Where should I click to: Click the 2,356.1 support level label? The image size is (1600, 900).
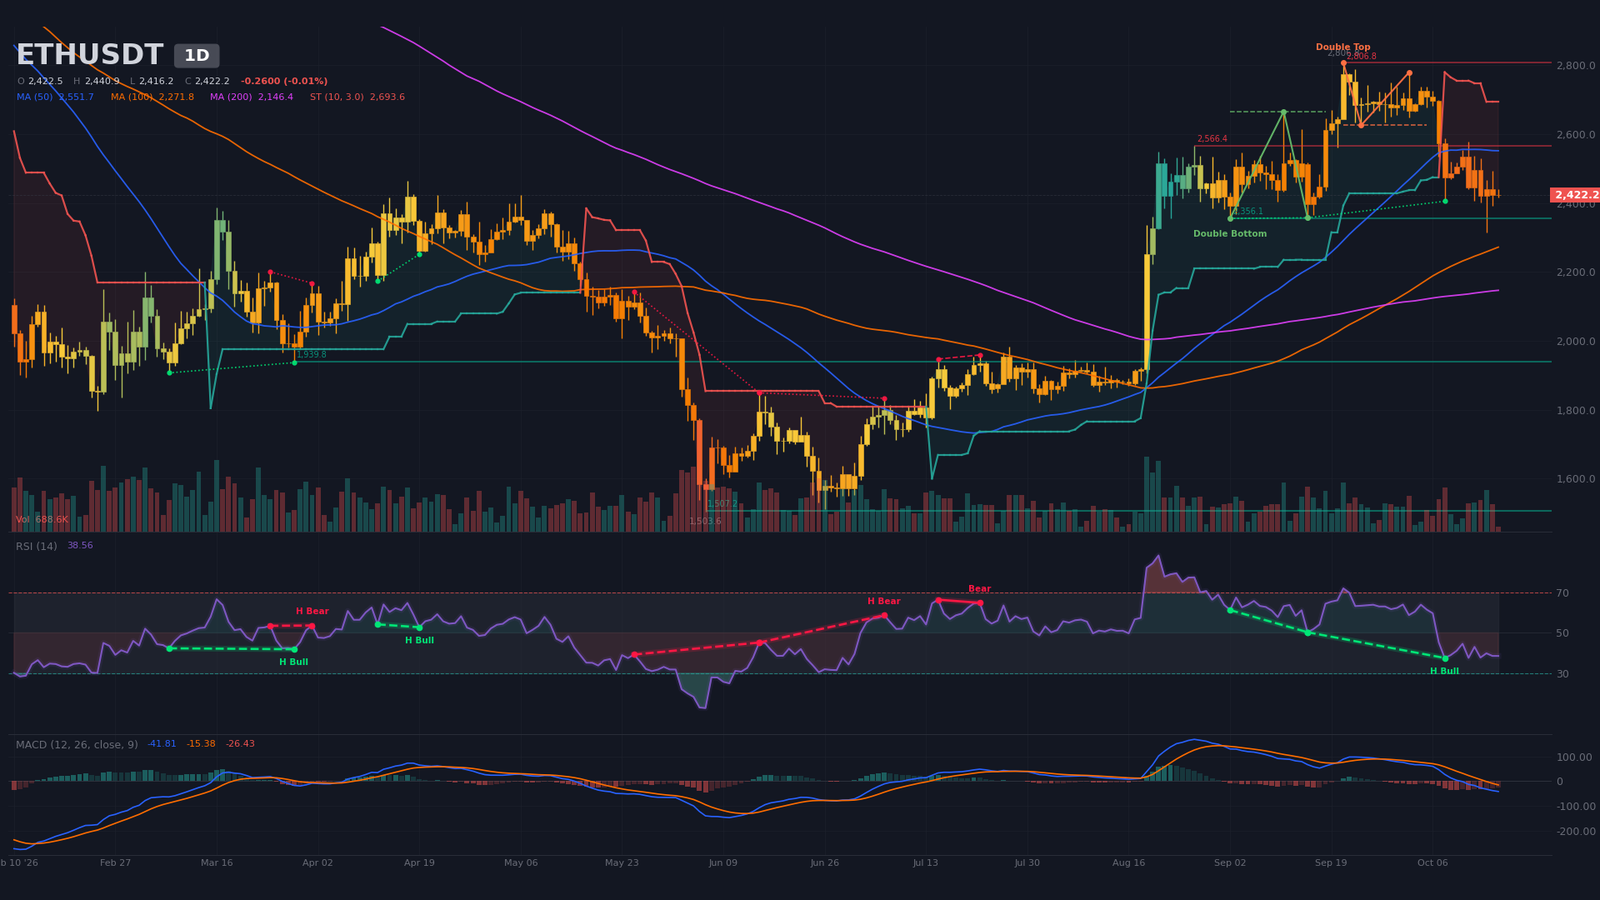click(x=1248, y=212)
